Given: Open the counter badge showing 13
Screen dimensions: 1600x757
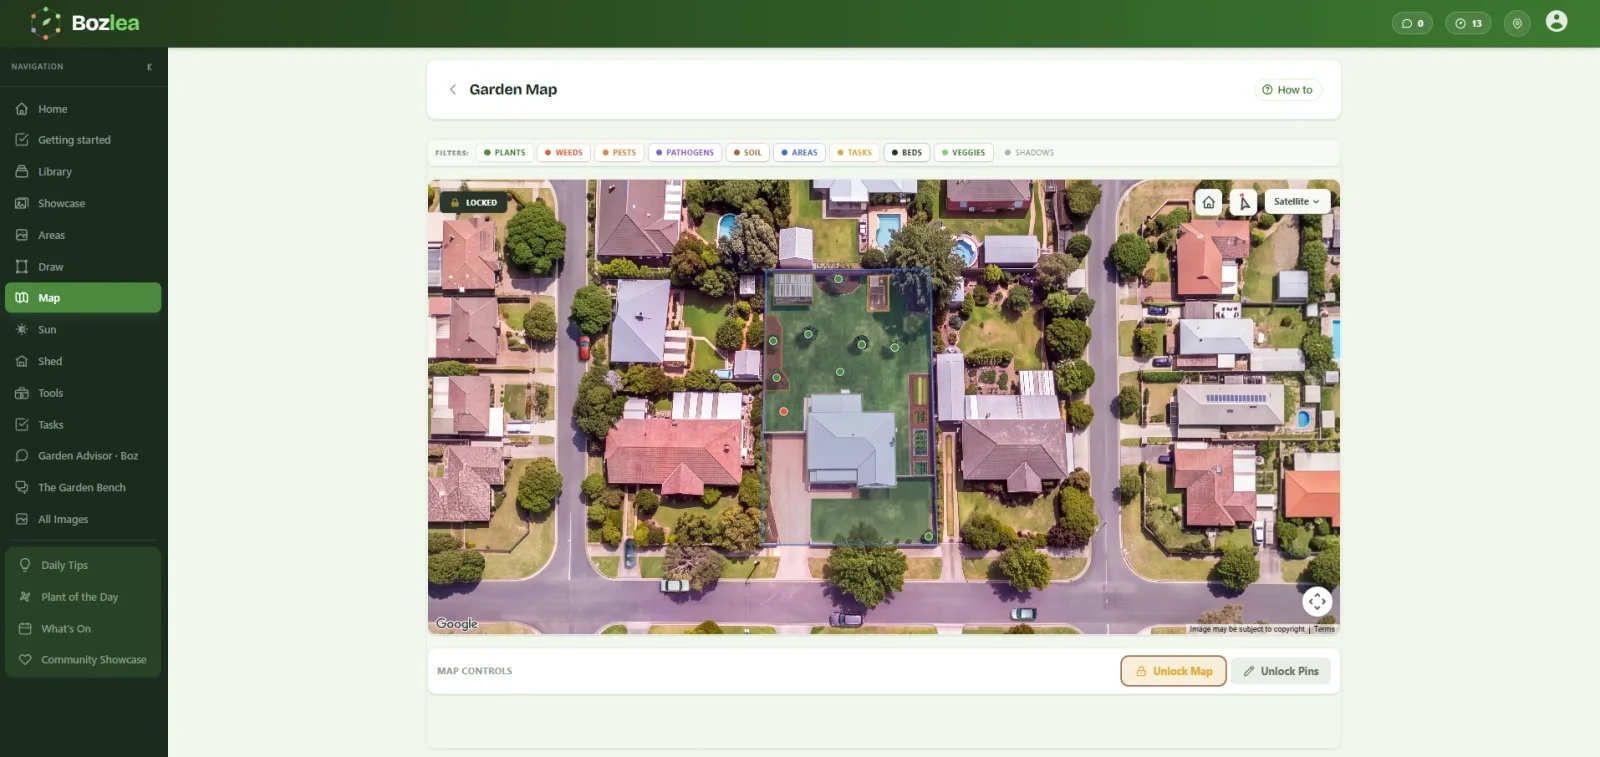Looking at the screenshot, I should coord(1468,23).
